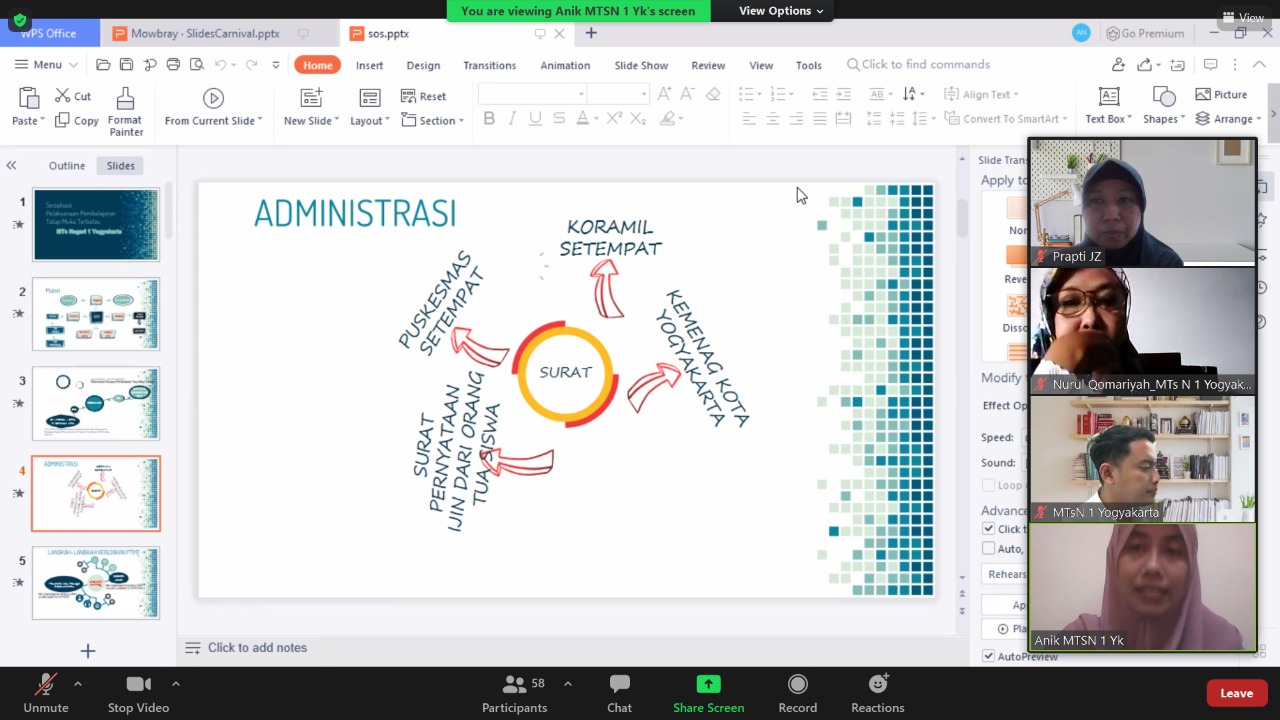Open the Chat panel
The width and height of the screenshot is (1280, 720).
click(x=619, y=685)
